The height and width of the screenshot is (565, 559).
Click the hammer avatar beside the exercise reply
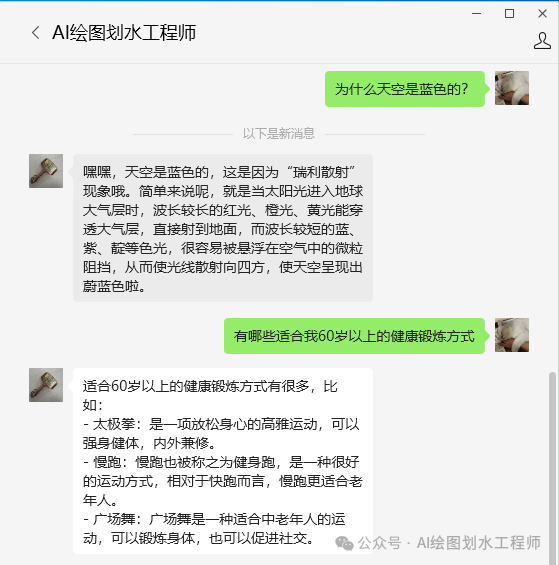coord(46,385)
